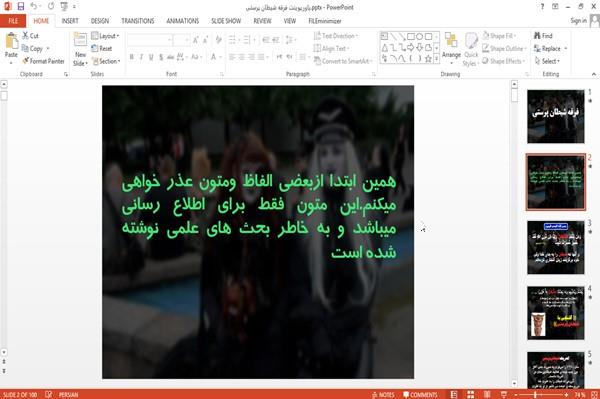Click the Sign in link
This screenshot has width=600, height=399.
tap(578, 21)
